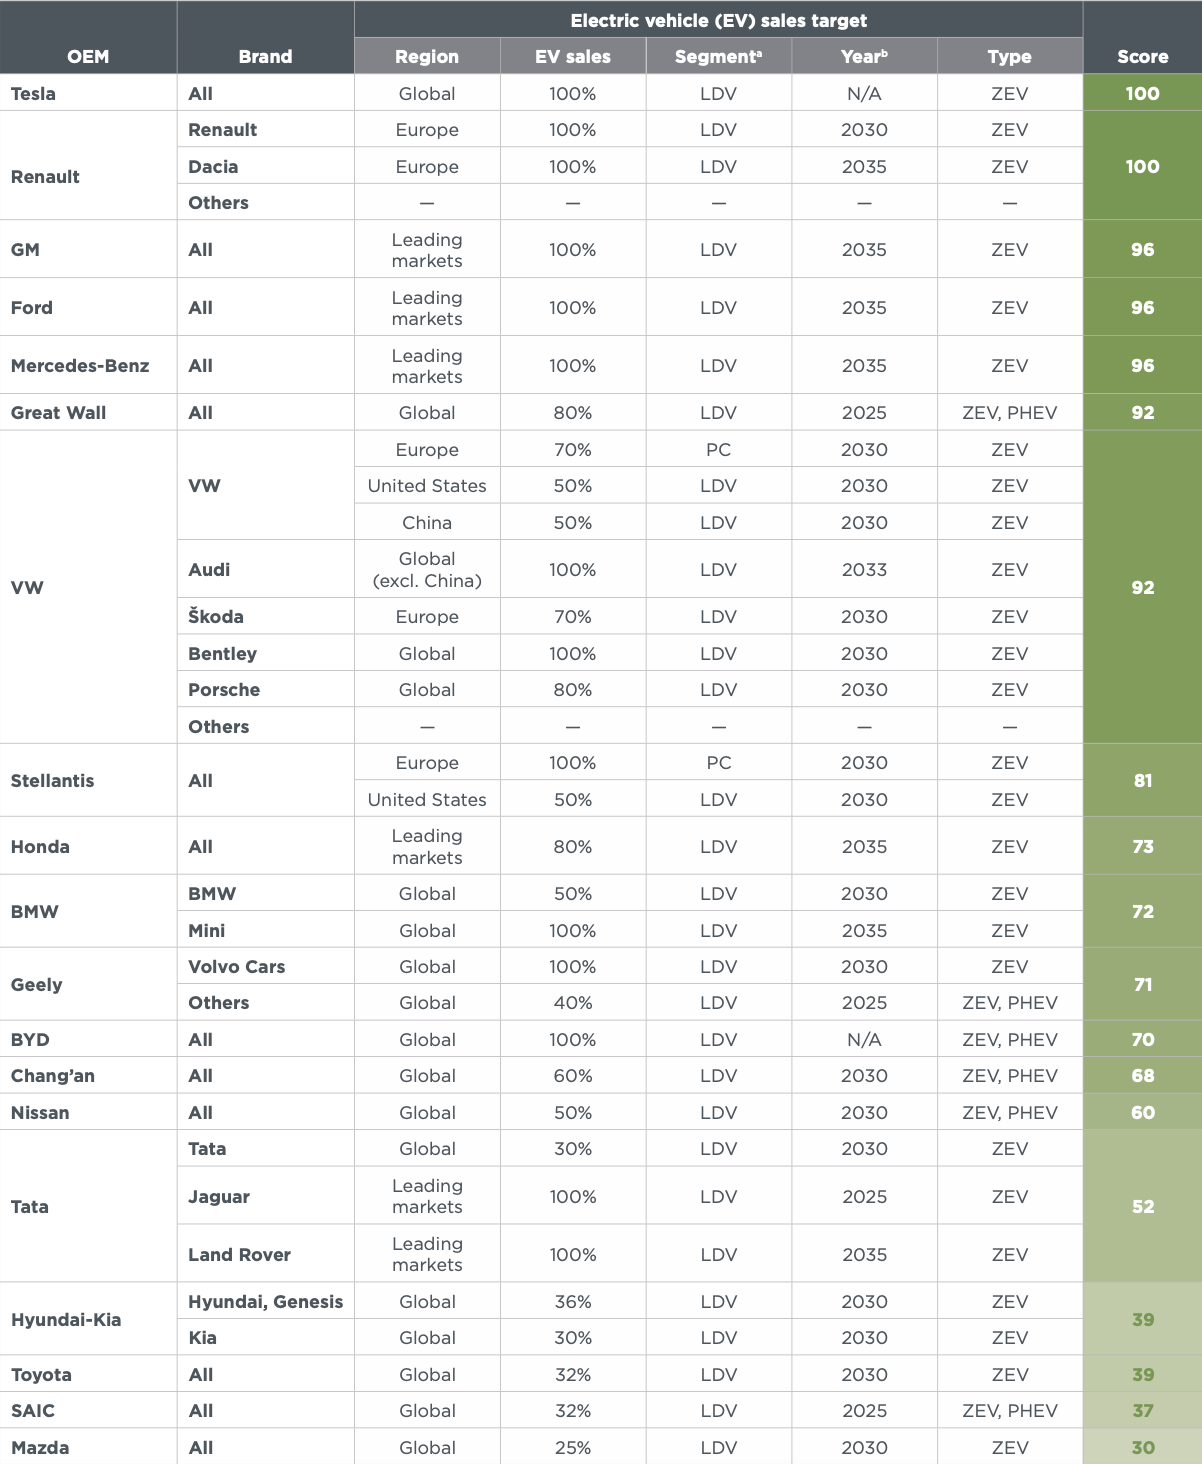Click the Type column header
The height and width of the screenshot is (1464, 1202).
(1009, 57)
